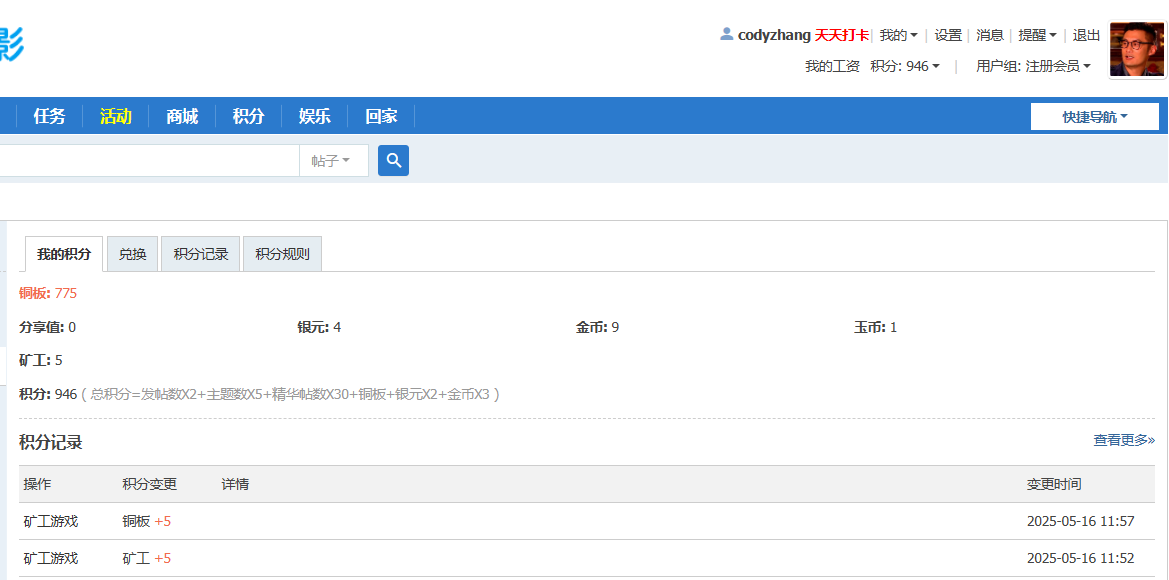Viewport: 1169px width, 580px height.
Task: Click the partial site logo
Action: [12, 42]
